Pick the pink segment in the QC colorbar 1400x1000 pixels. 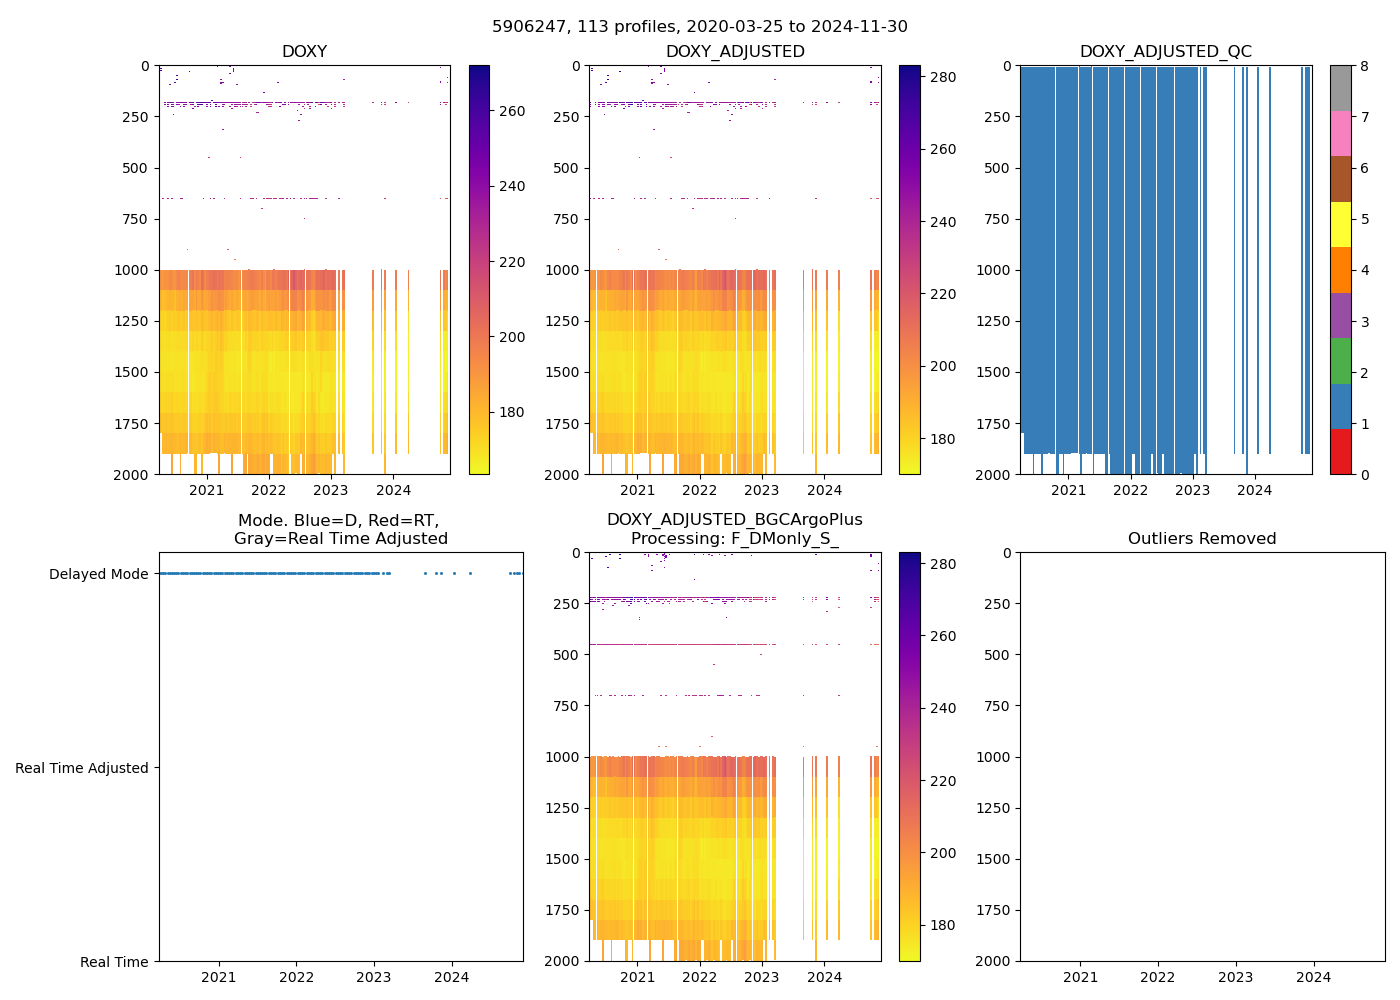coord(1340,133)
